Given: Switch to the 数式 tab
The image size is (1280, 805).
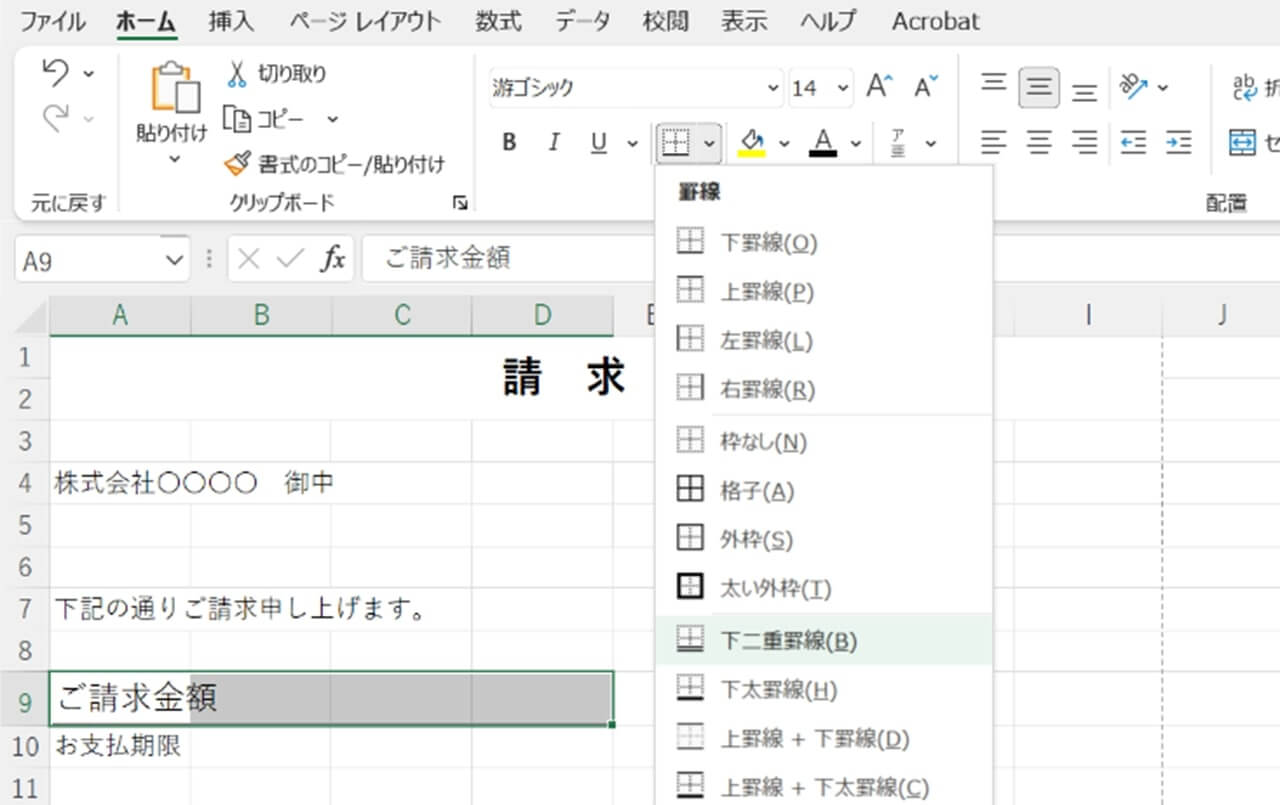Looking at the screenshot, I should pos(498,21).
